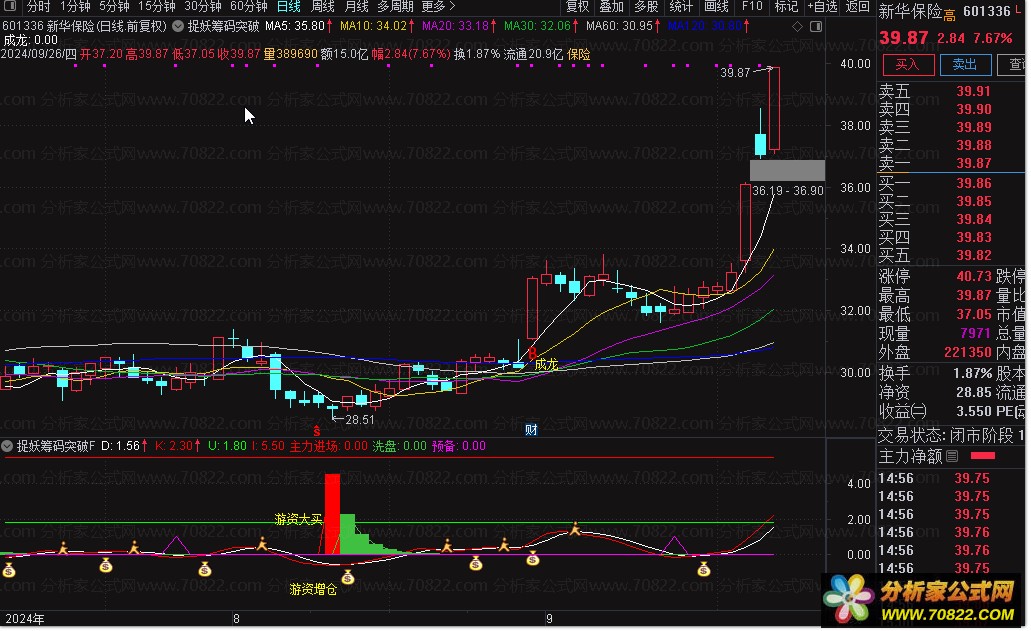Click the 买一 price 39.86
1031x631 pixels.
pyautogui.click(x=974, y=183)
